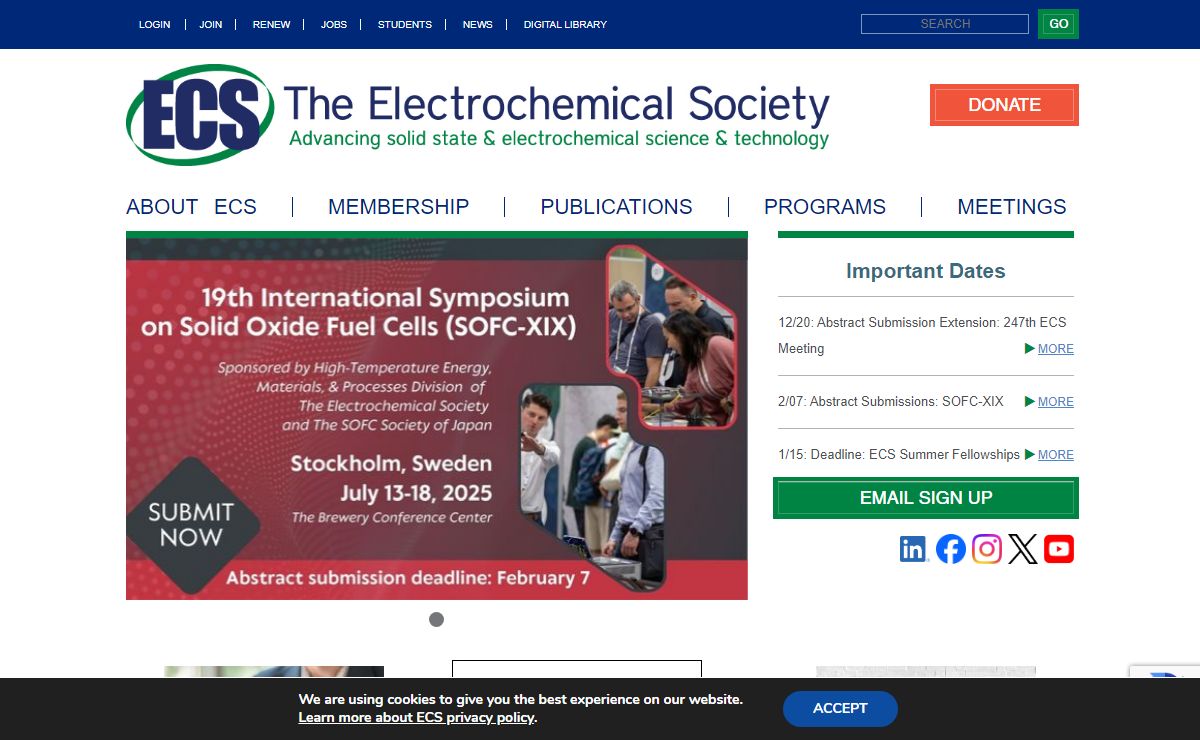Open the ECS Facebook page icon
This screenshot has height=740, width=1200.
pyautogui.click(x=951, y=549)
